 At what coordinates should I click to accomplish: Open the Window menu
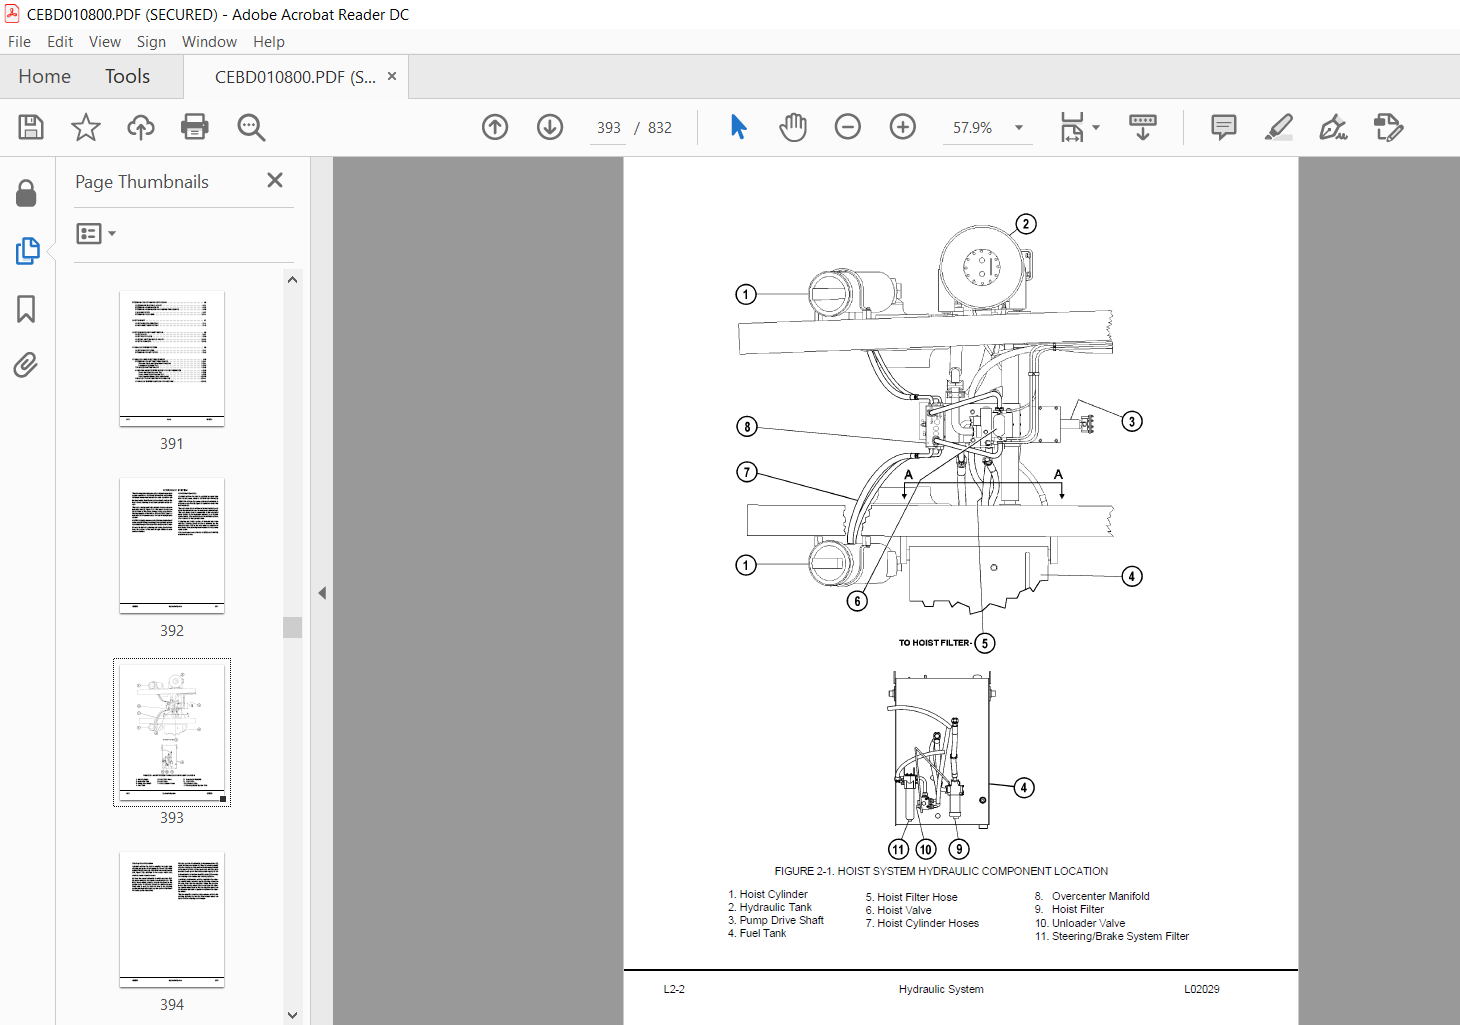point(209,42)
